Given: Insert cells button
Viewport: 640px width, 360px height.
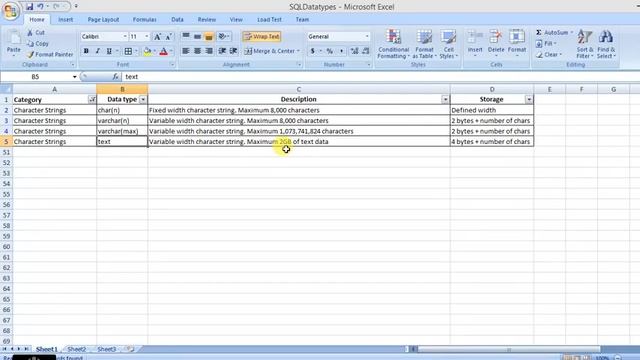Looking at the screenshot, I should tap(475, 44).
